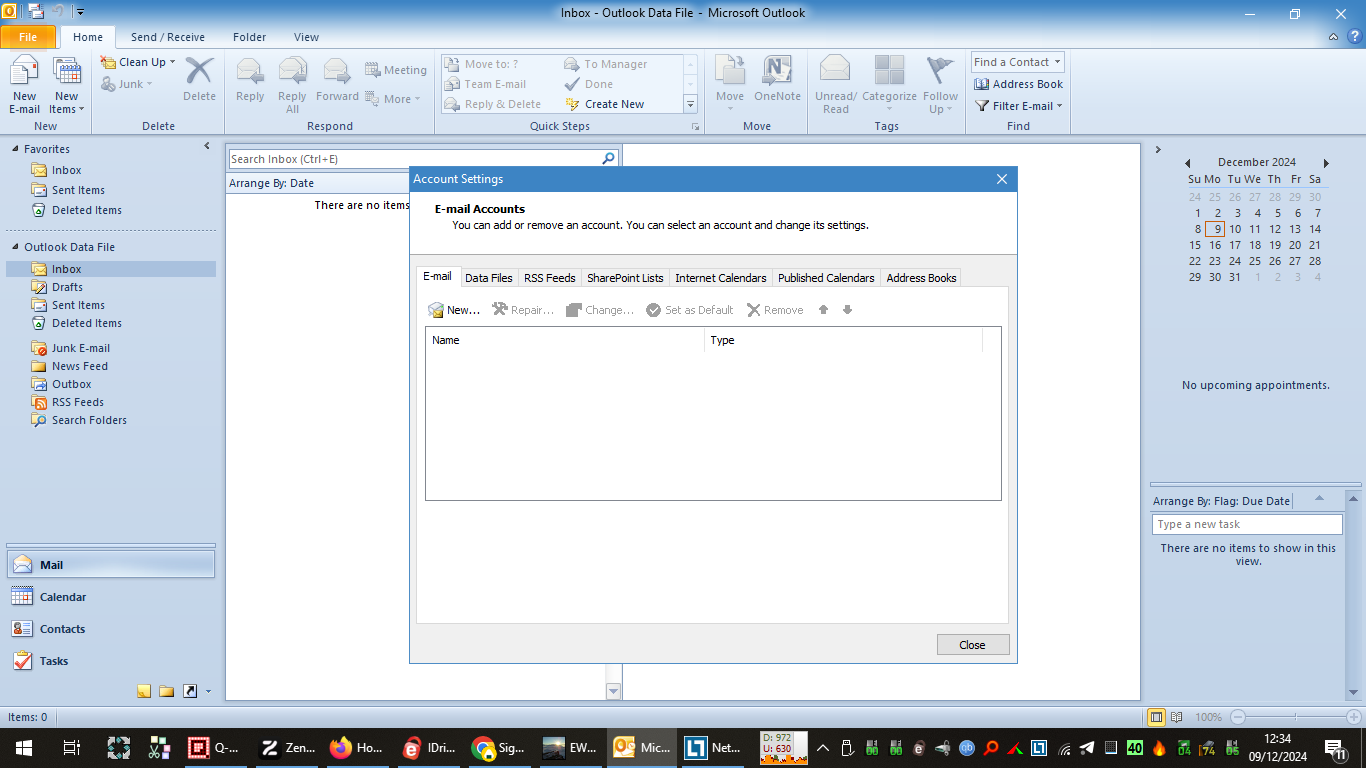Switch to the Internet Calendars tab
The width and height of the screenshot is (1366, 768).
721,278
